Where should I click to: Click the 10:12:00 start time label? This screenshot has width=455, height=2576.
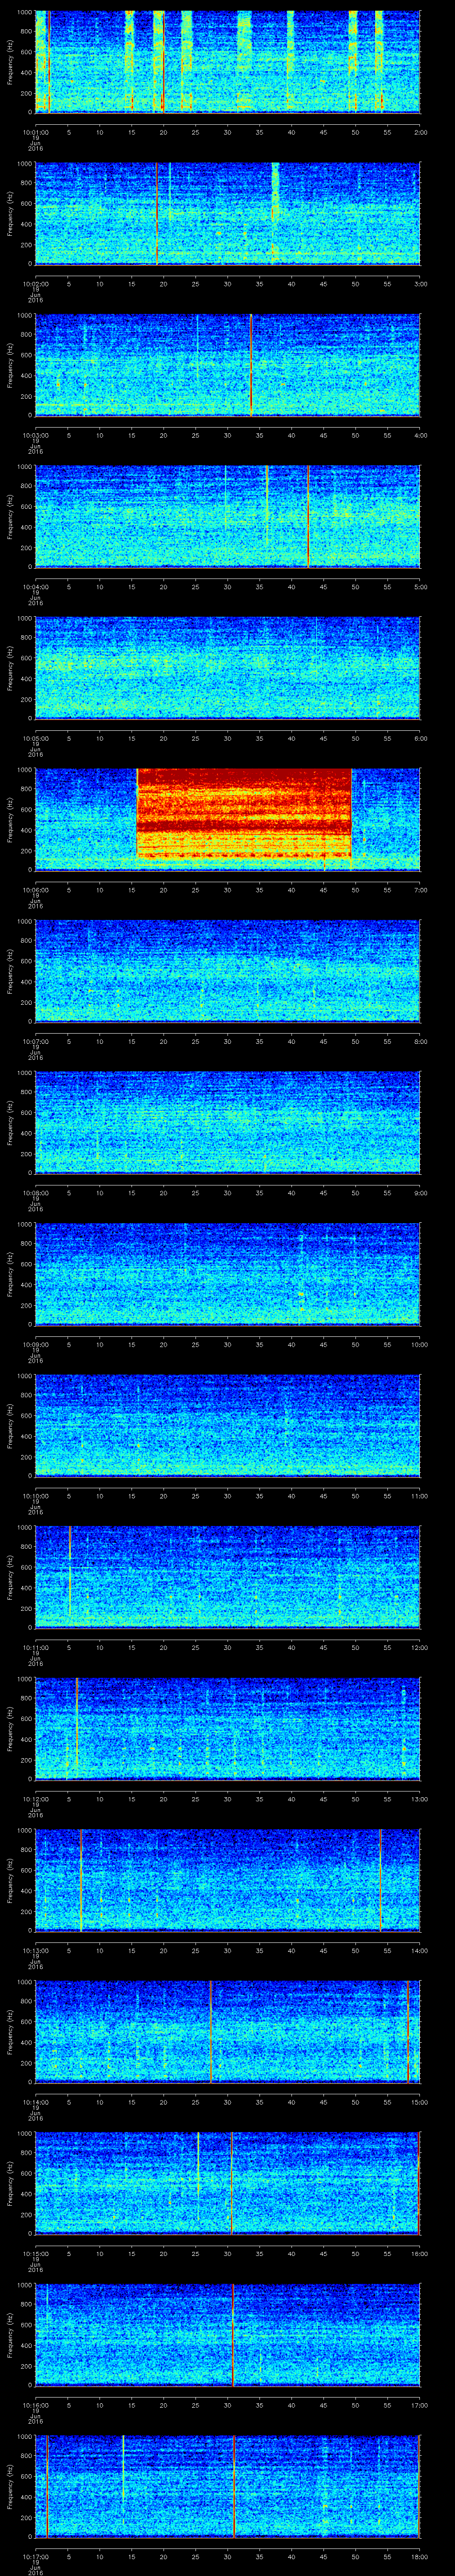pyautogui.click(x=35, y=1798)
